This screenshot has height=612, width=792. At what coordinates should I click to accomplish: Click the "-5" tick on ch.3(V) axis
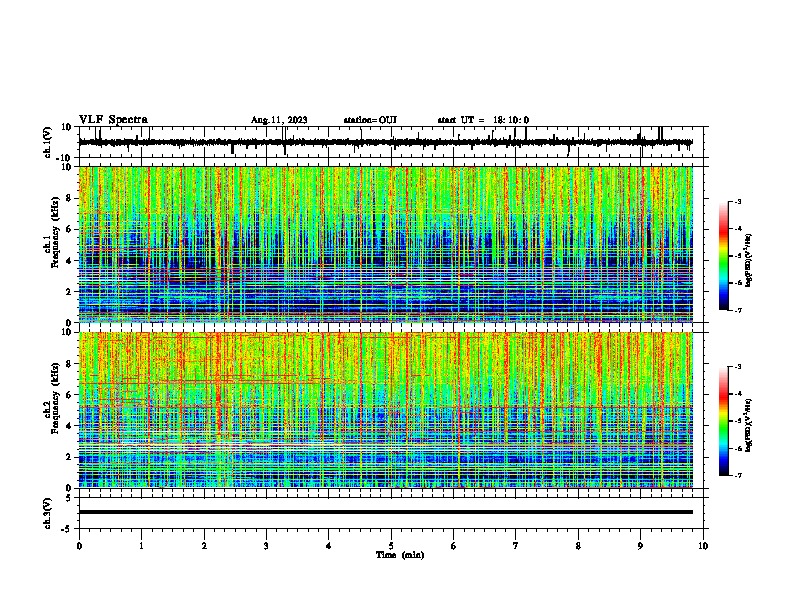tap(67, 529)
